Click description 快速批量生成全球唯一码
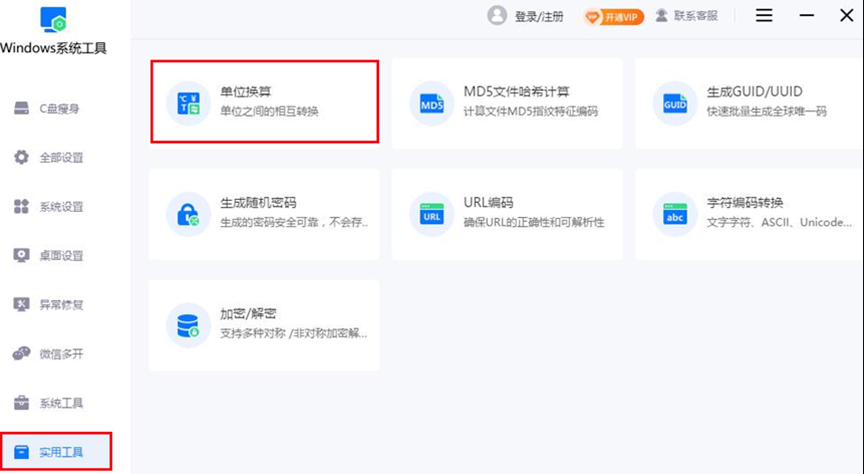The width and height of the screenshot is (864, 474). pyautogui.click(x=766, y=111)
